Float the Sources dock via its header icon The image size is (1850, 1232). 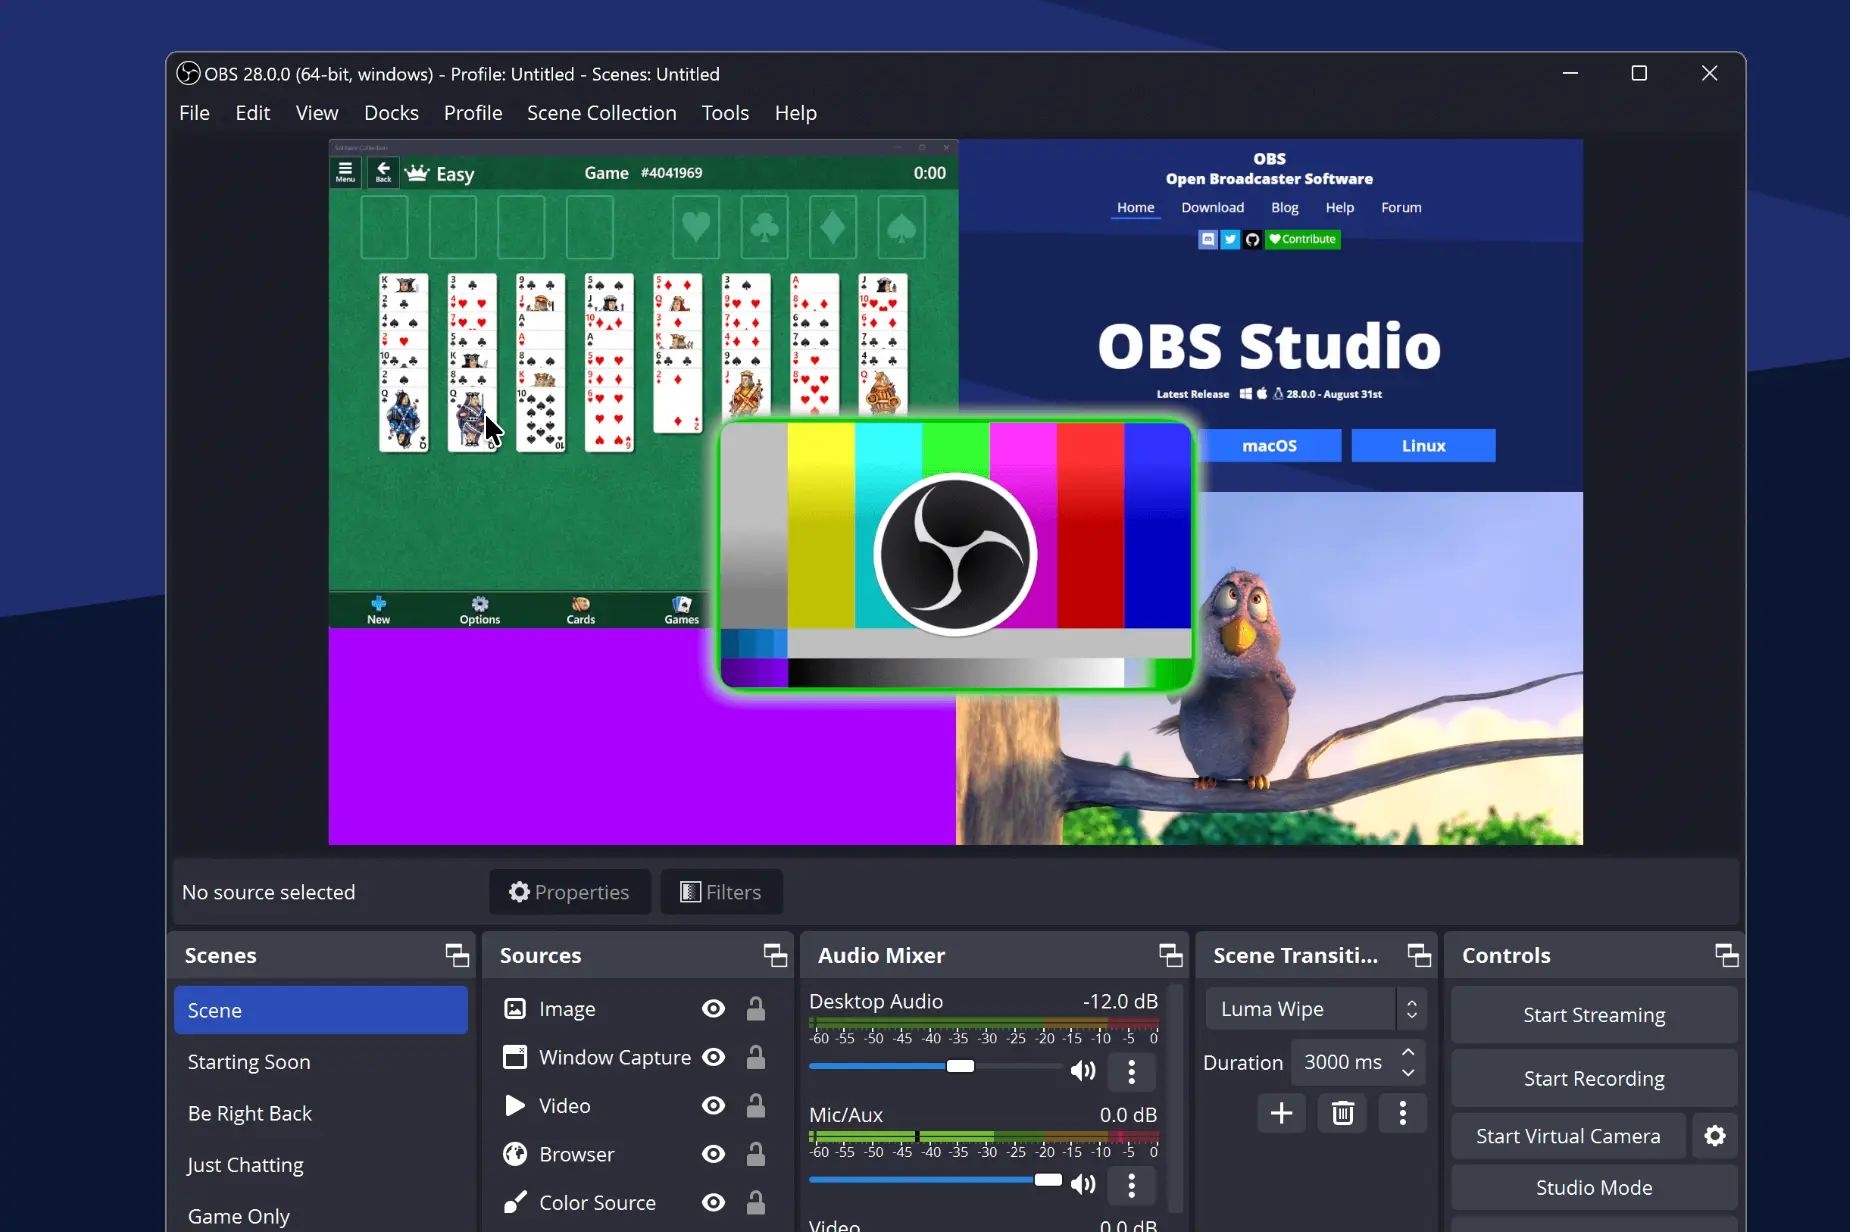point(775,955)
